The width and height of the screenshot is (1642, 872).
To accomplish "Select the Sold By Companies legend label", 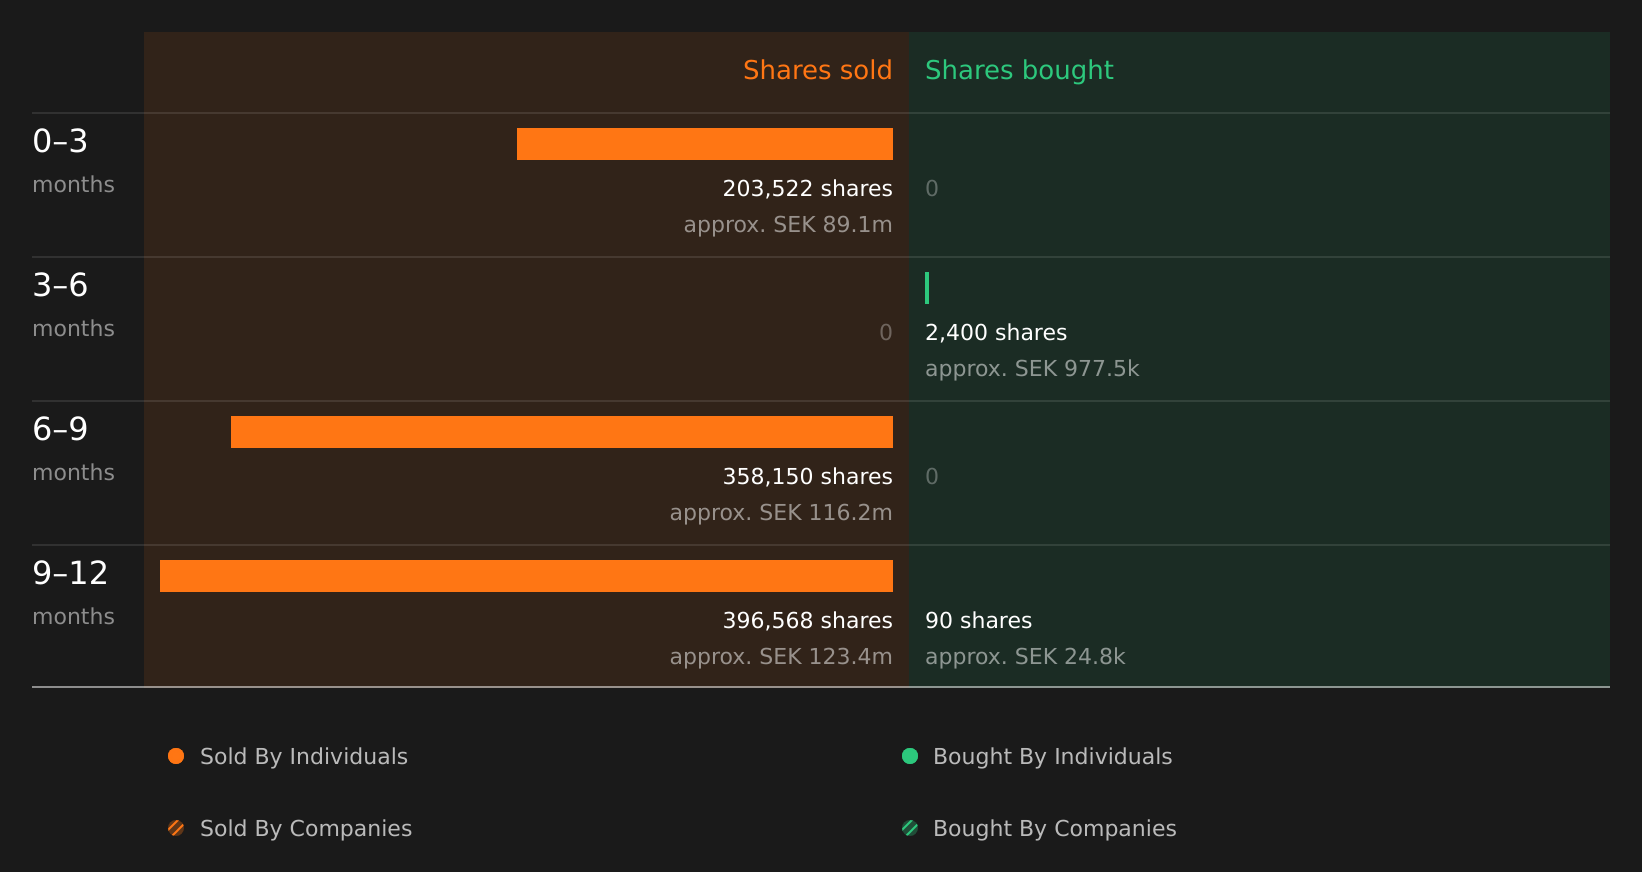I will point(306,829).
